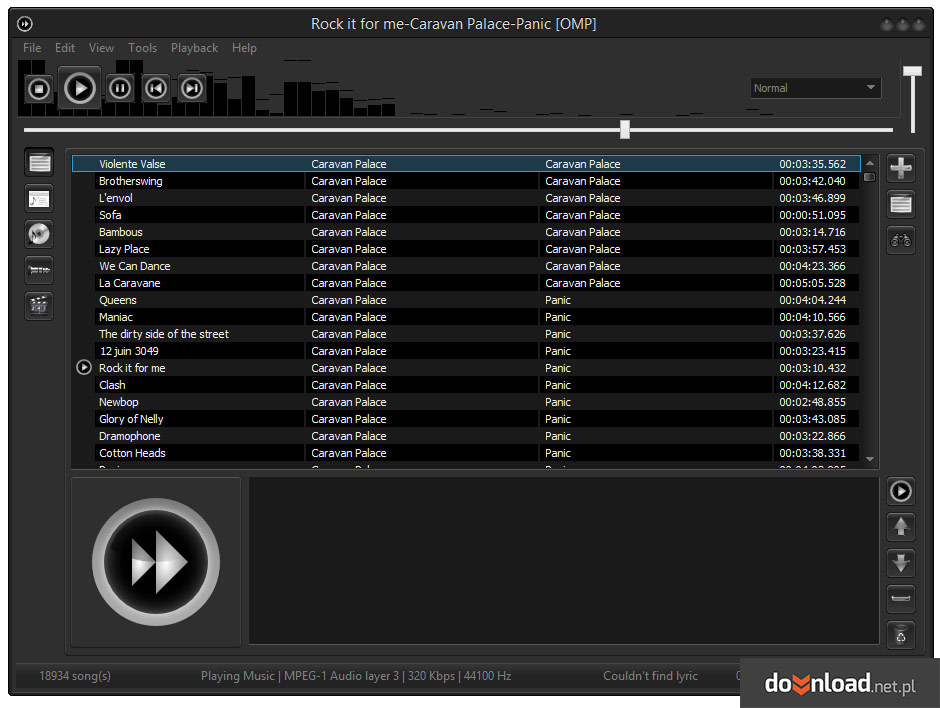Open the playlist view in left sidebar
940x708 pixels.
tap(39, 162)
